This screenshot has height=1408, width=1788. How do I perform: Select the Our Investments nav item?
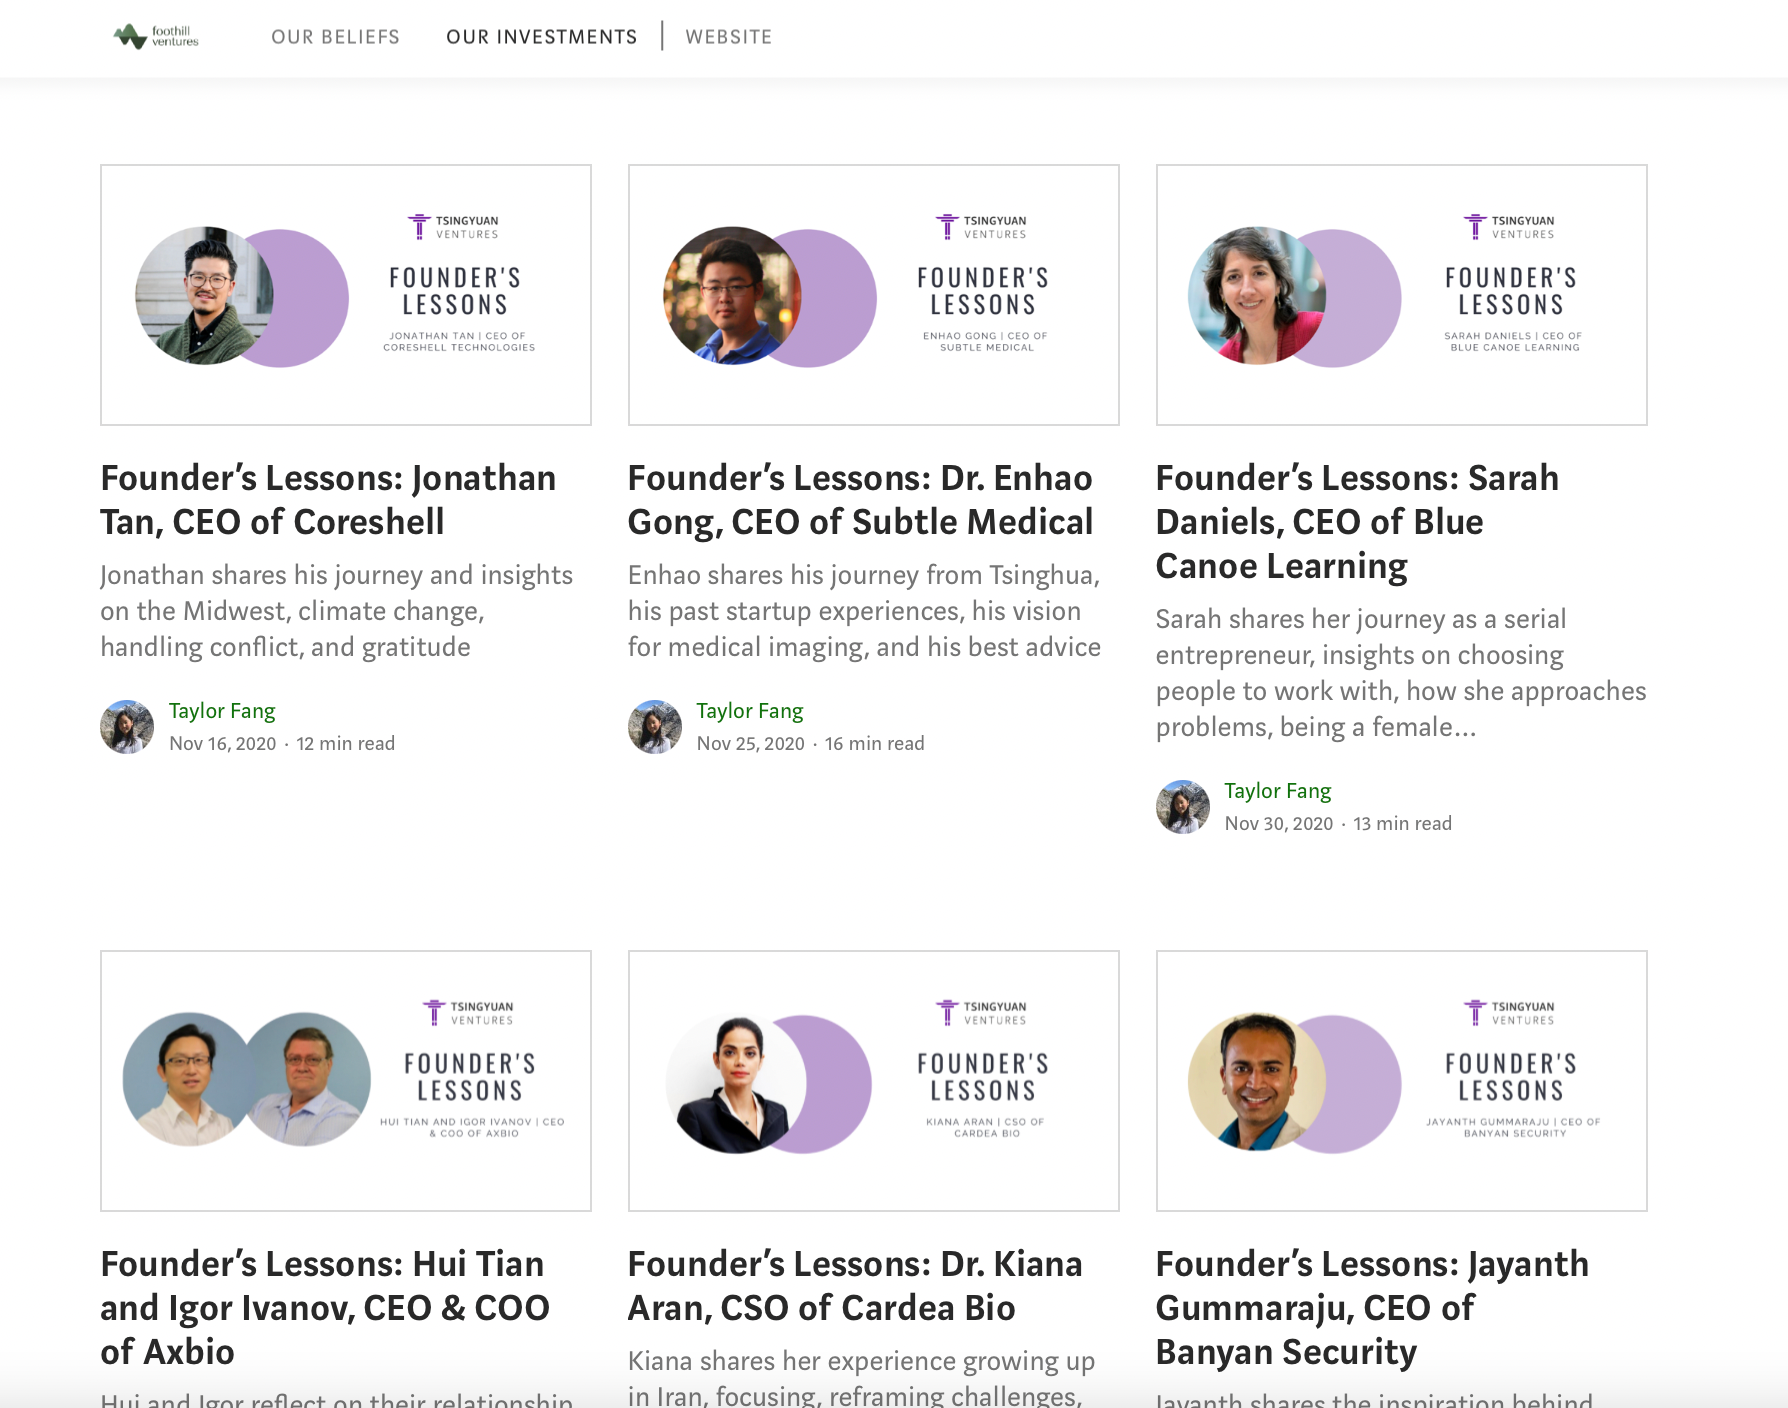click(541, 37)
